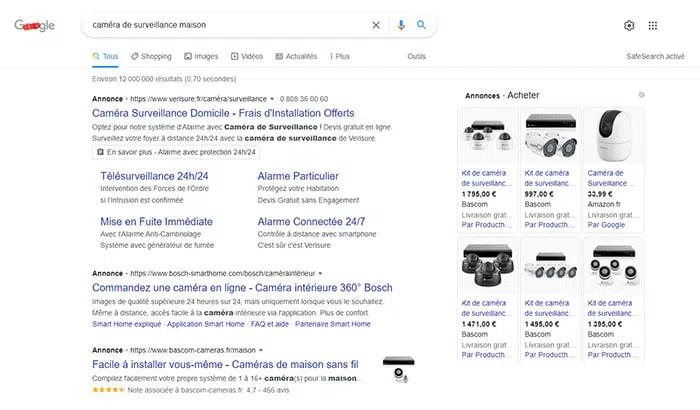
Task: Click the blue magnifier search button
Action: 421,25
